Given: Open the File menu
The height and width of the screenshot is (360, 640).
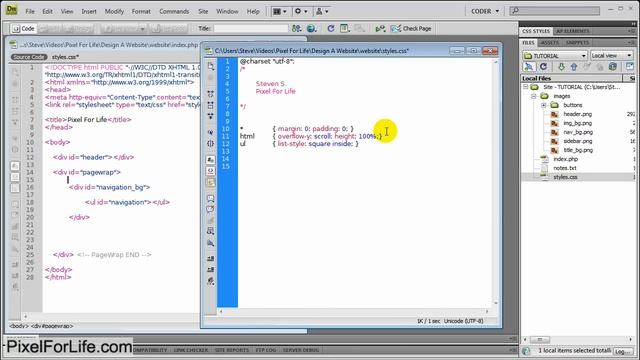Looking at the screenshot, I should [x=30, y=11].
